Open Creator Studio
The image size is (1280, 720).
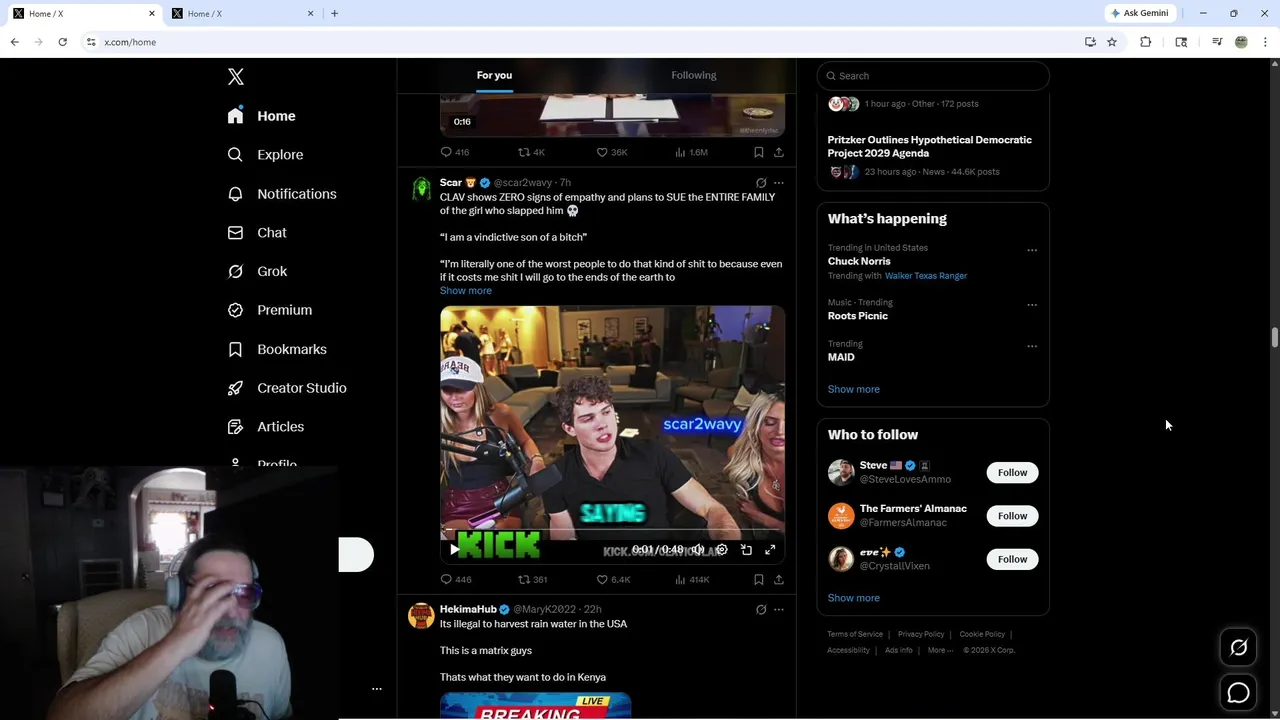coord(287,388)
